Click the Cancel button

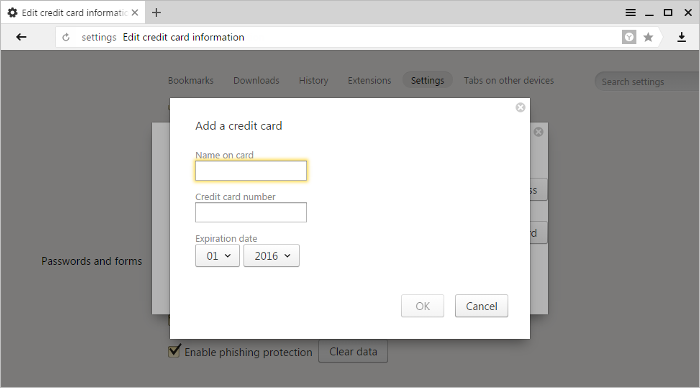481,306
